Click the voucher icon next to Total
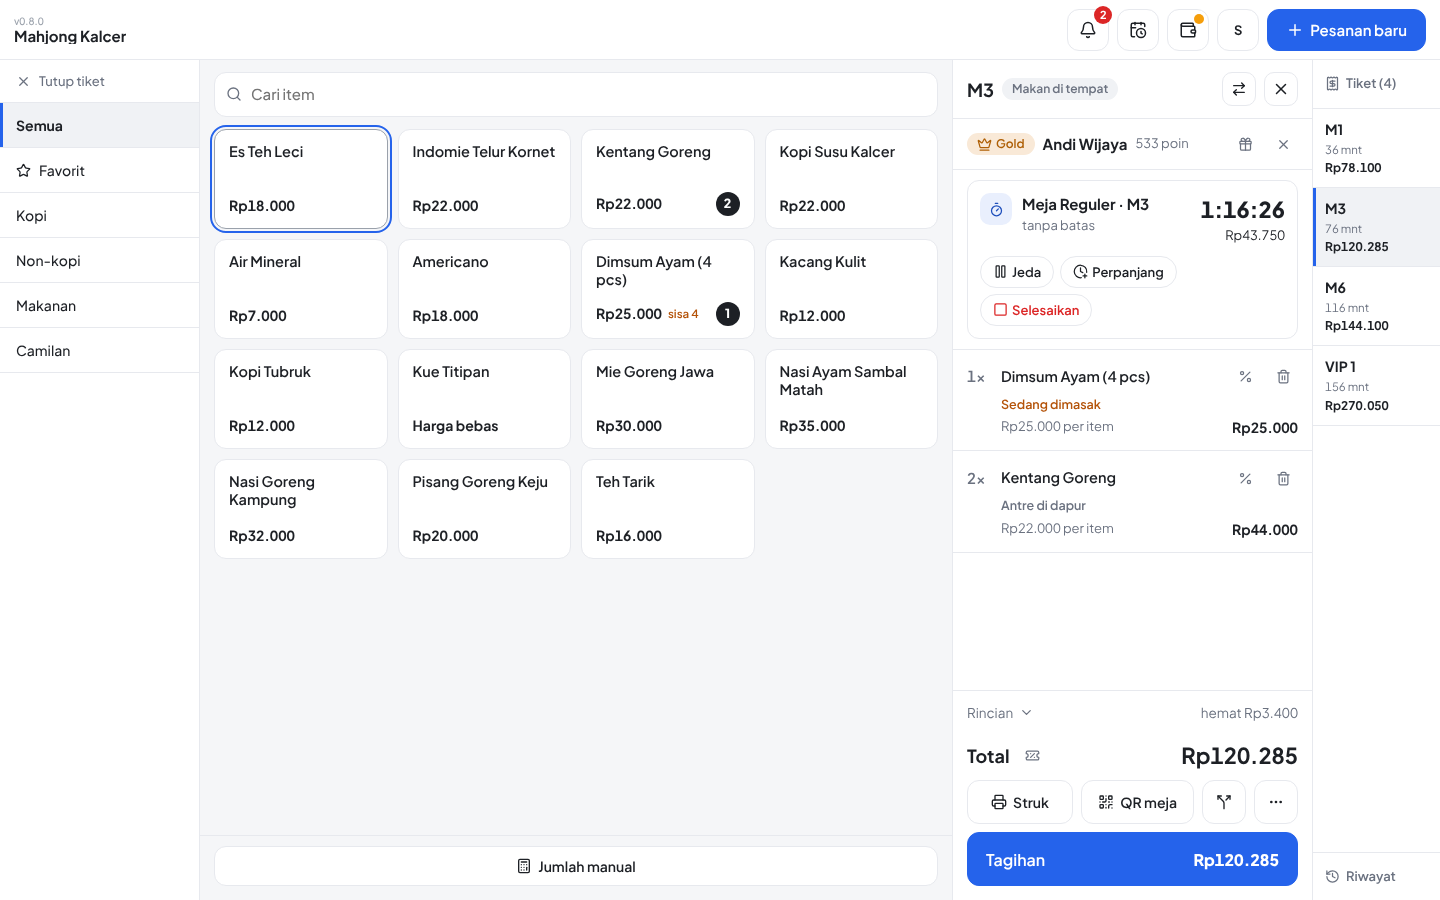1440x900 pixels. [x=1033, y=756]
